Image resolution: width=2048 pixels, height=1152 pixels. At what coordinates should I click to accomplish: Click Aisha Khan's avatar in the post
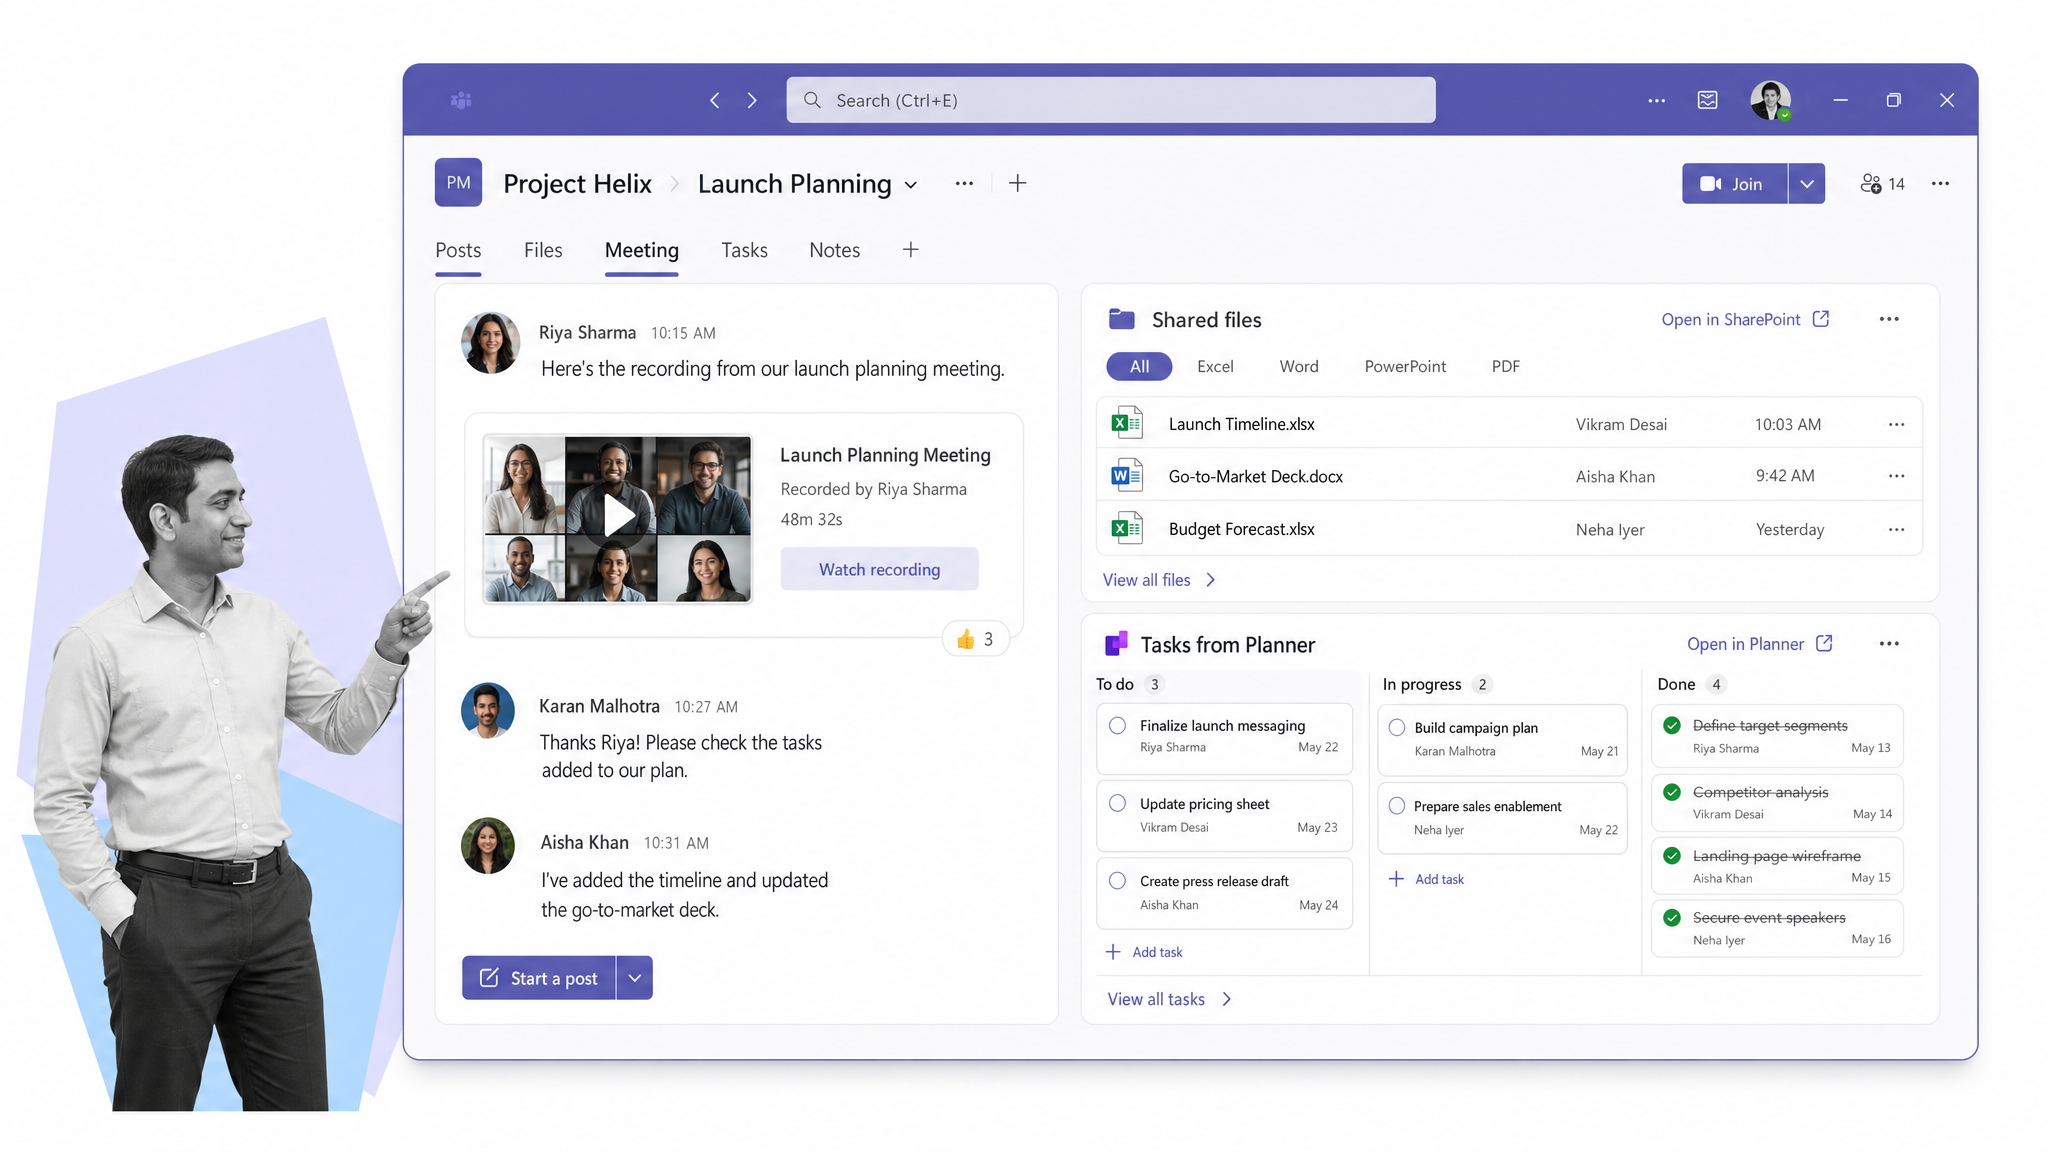point(488,846)
